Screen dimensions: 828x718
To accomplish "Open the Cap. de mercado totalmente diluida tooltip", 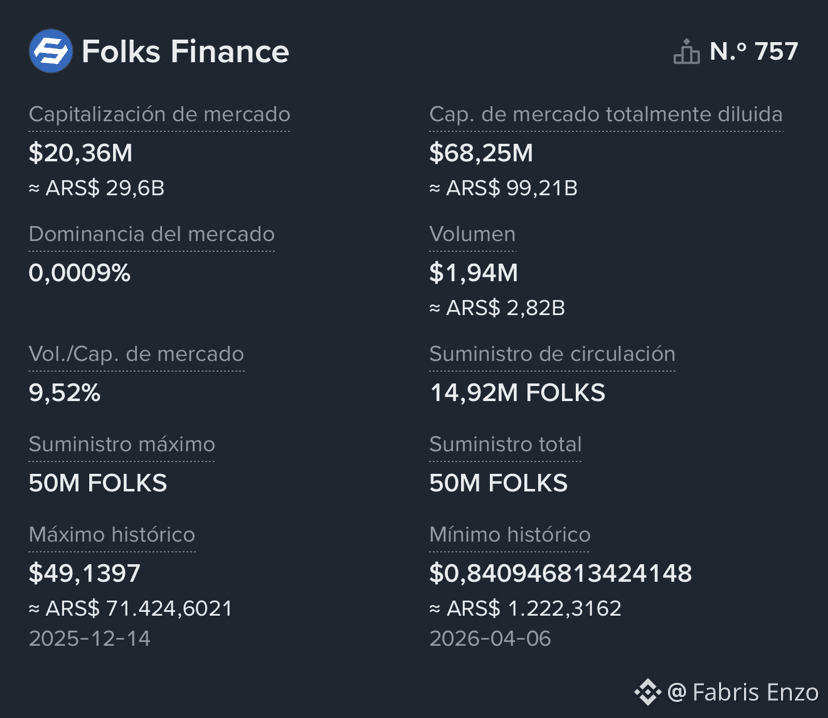I will [x=606, y=114].
